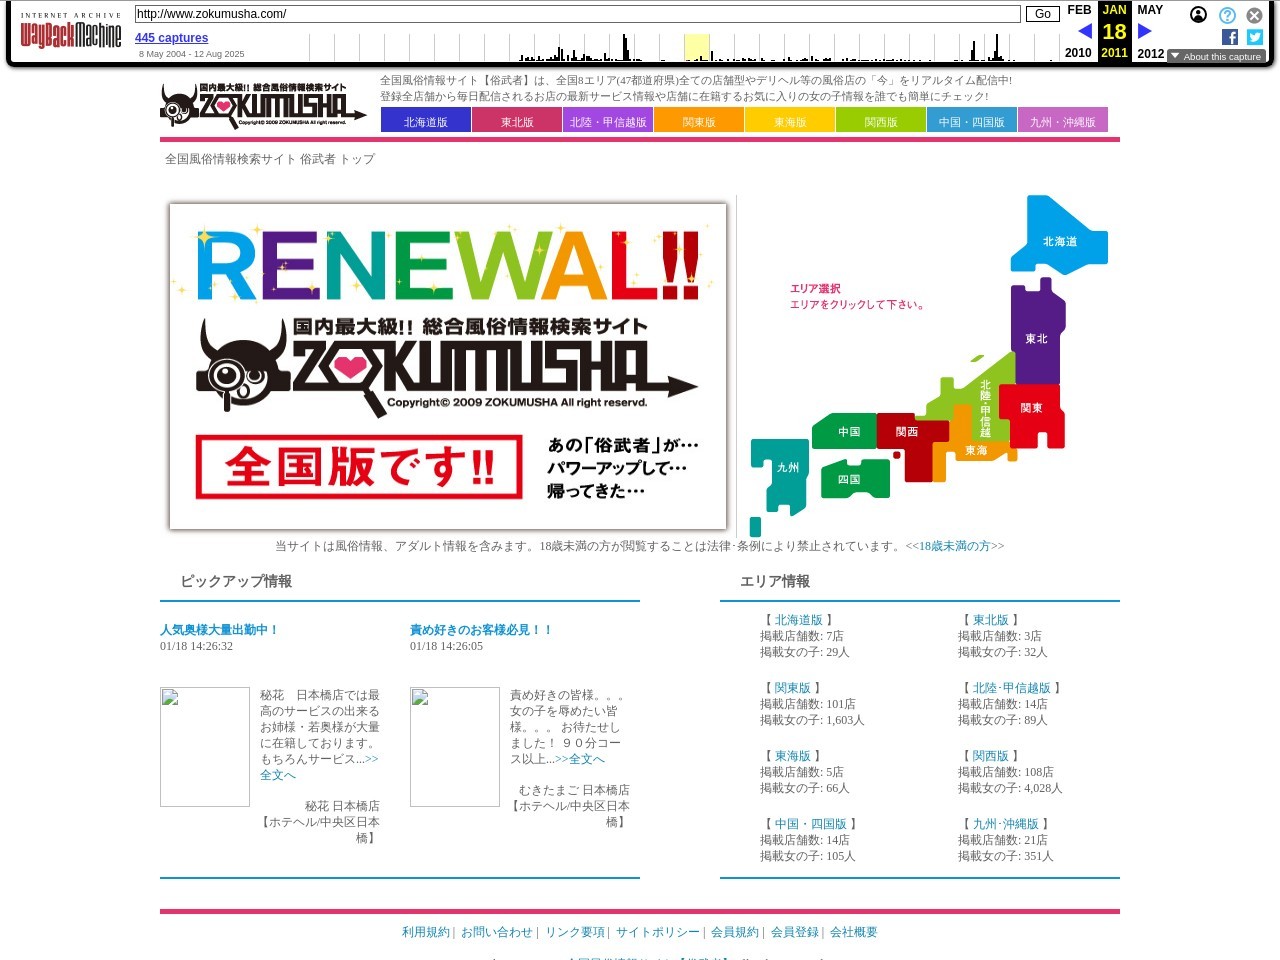
Task: Share this capture on Facebook
Action: (x=1229, y=37)
